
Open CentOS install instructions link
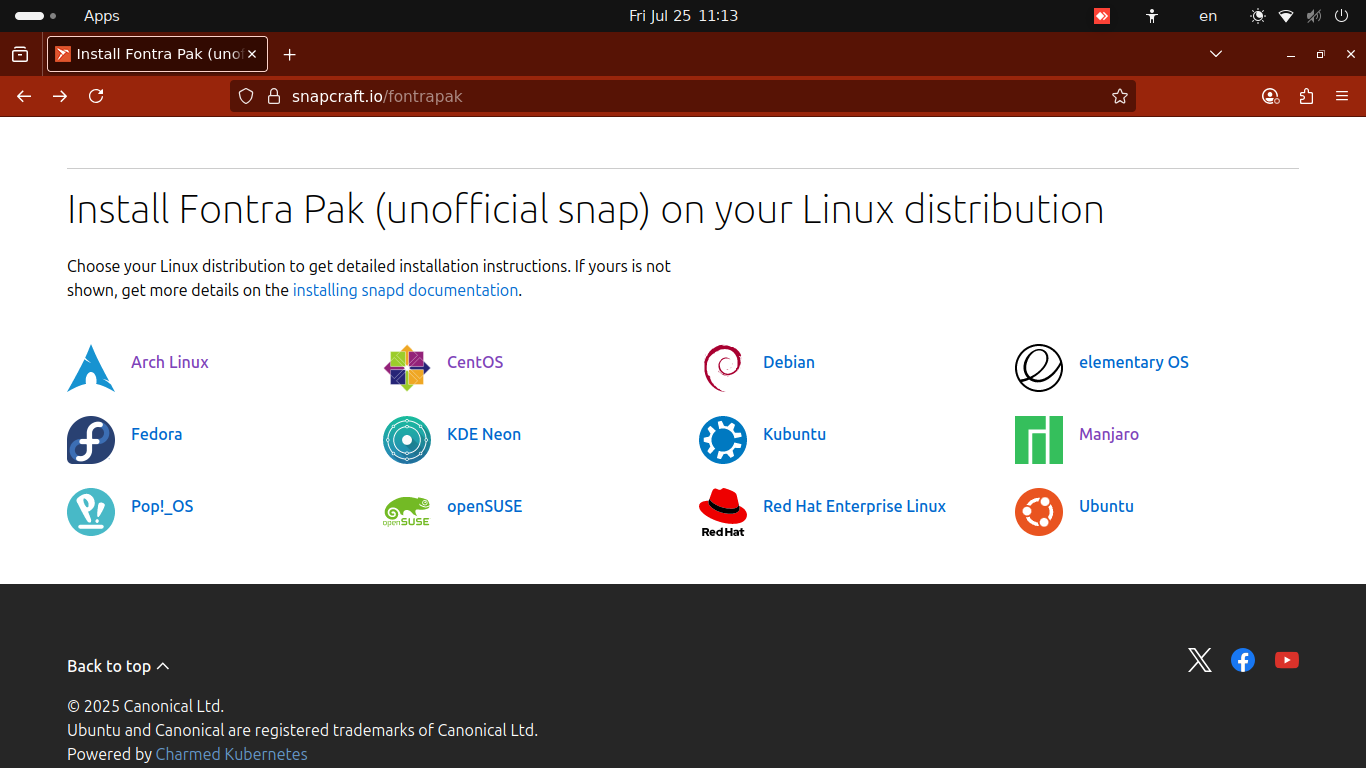475,362
